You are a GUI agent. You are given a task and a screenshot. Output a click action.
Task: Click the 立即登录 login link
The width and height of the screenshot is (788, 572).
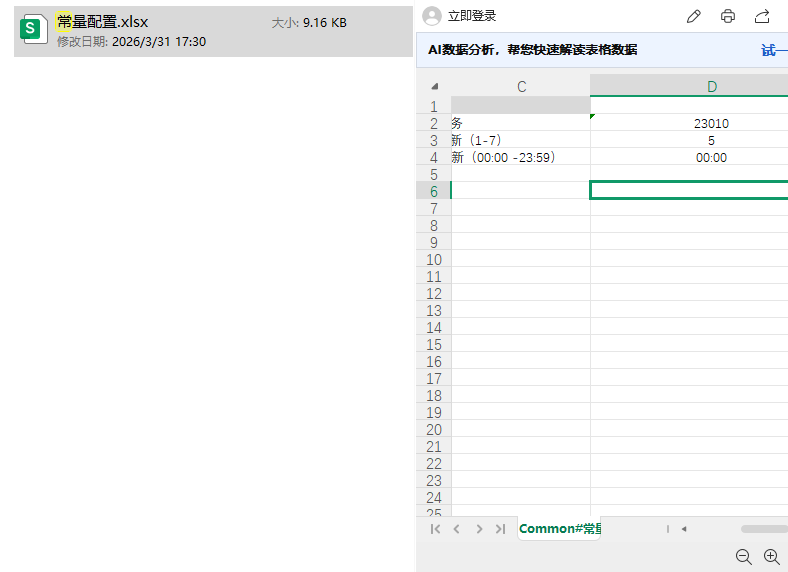point(472,16)
